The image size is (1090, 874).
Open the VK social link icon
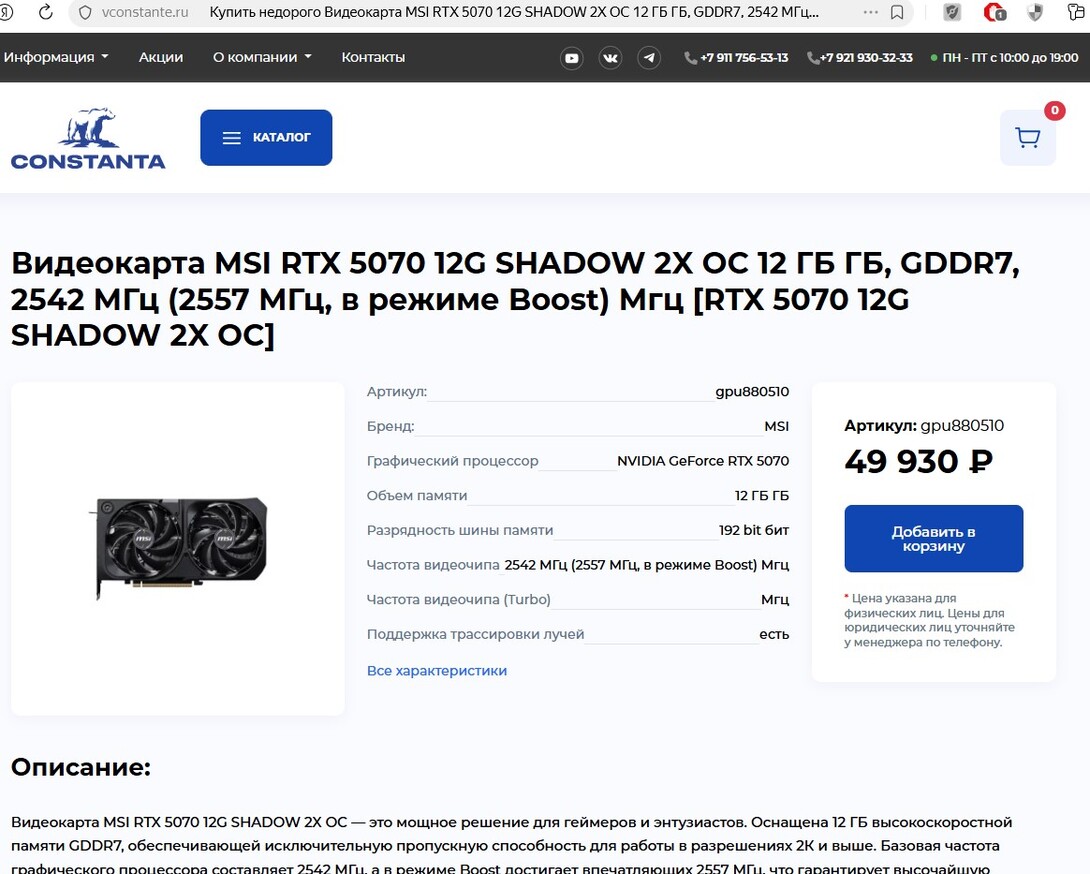[x=610, y=58]
